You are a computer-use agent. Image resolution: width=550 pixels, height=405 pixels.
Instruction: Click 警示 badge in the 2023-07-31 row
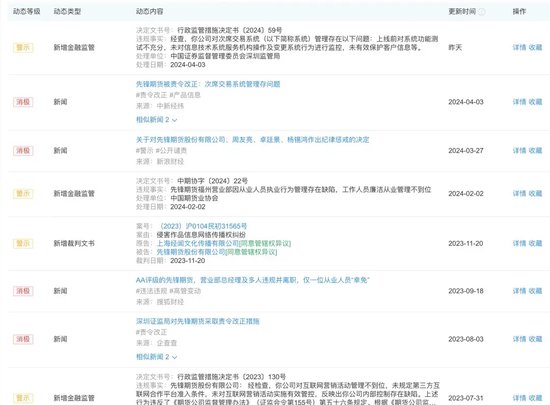click(x=23, y=398)
